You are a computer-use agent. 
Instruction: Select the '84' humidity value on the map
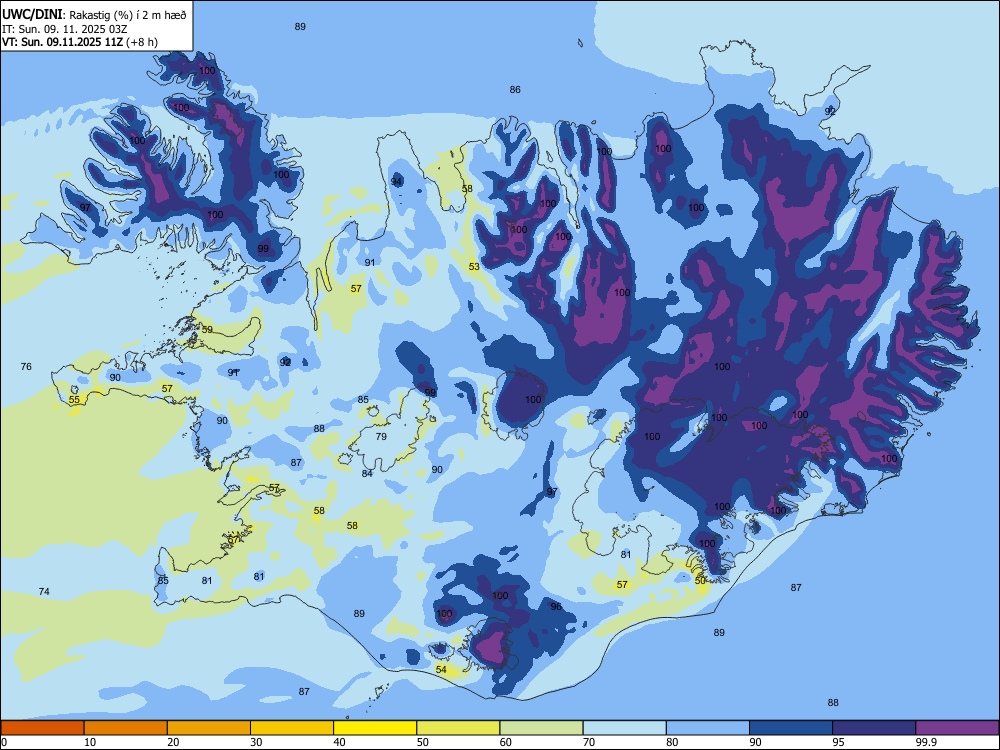coord(367,474)
